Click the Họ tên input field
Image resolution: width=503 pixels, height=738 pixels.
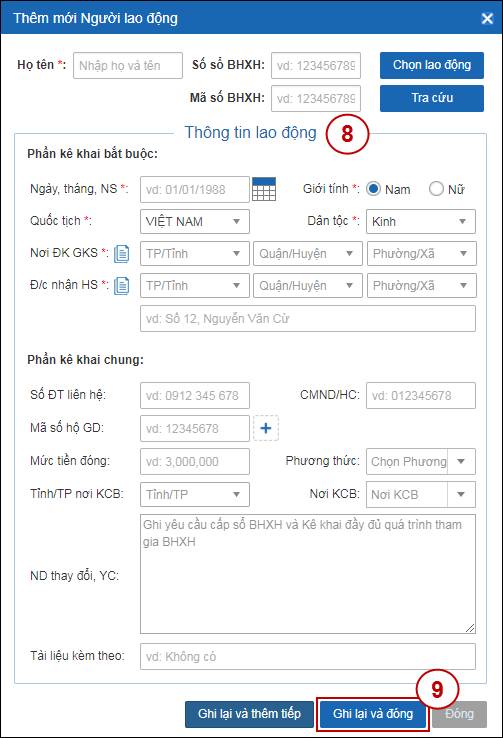click(x=128, y=65)
